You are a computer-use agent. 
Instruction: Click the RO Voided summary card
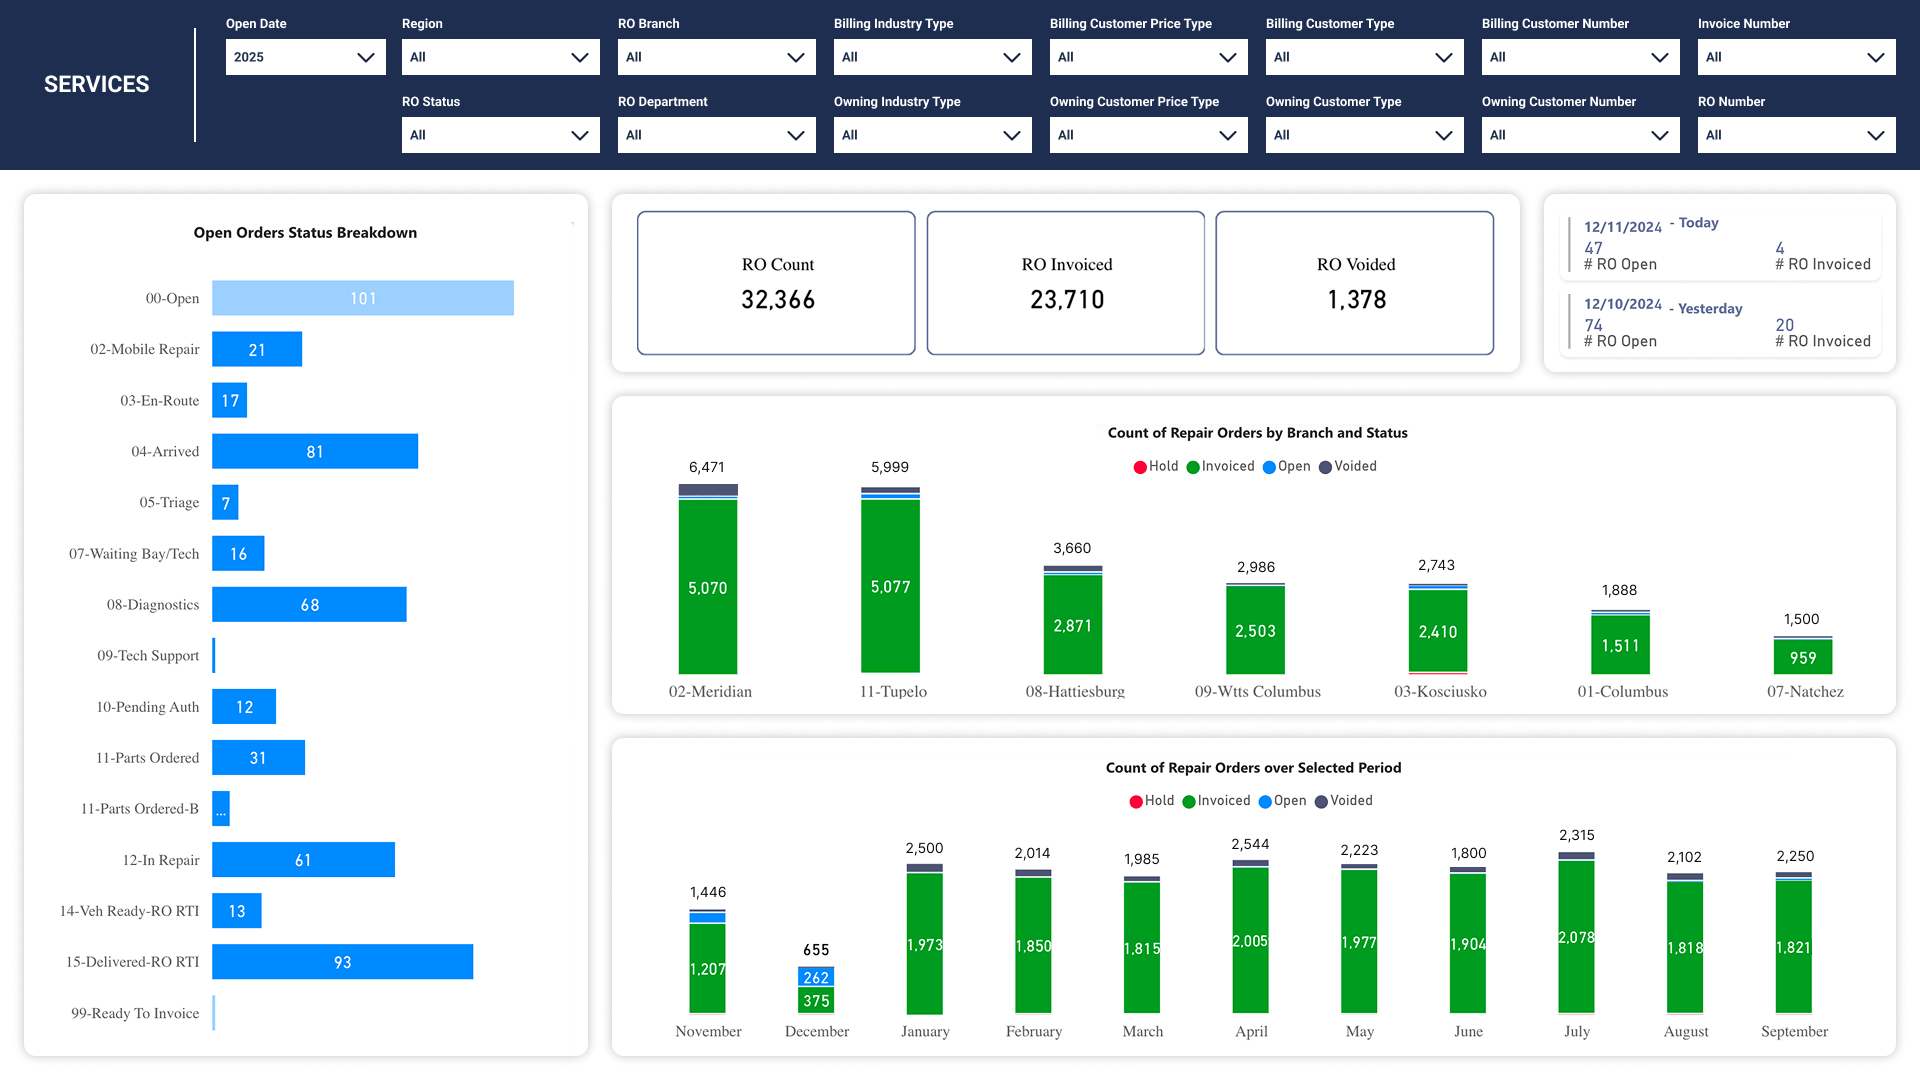click(1355, 283)
